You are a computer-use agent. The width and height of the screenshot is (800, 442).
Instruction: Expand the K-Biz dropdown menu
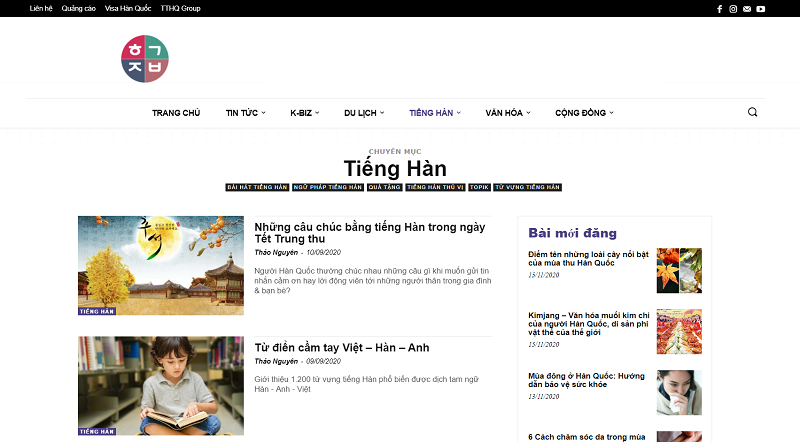pyautogui.click(x=306, y=113)
